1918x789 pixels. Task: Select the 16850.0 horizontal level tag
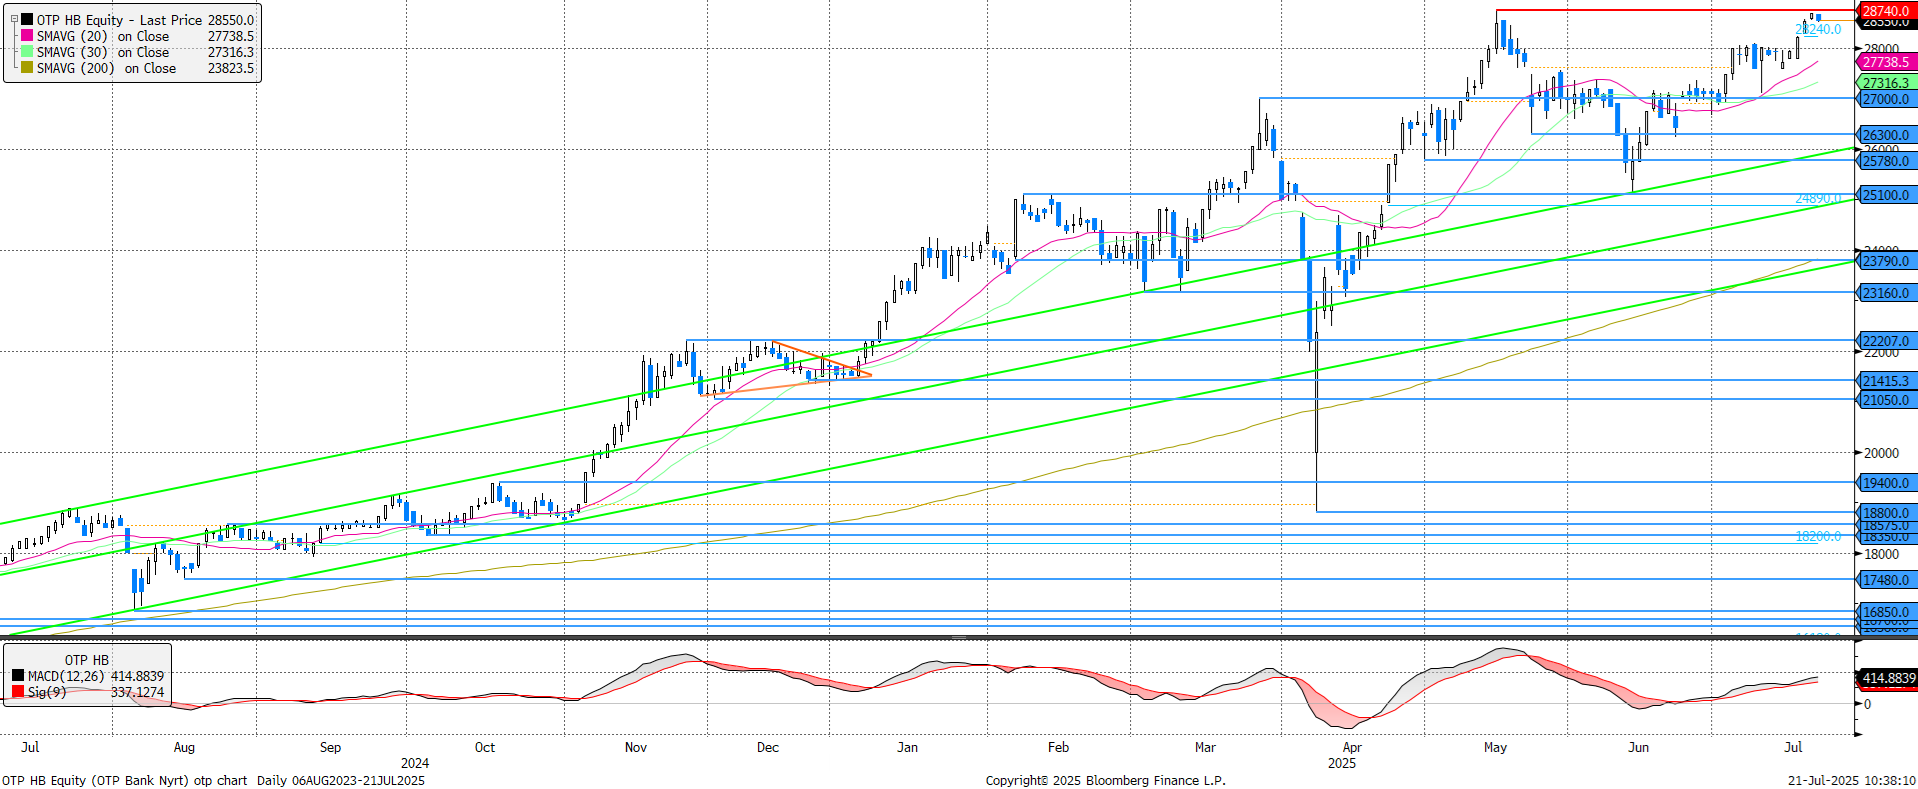coord(1886,612)
